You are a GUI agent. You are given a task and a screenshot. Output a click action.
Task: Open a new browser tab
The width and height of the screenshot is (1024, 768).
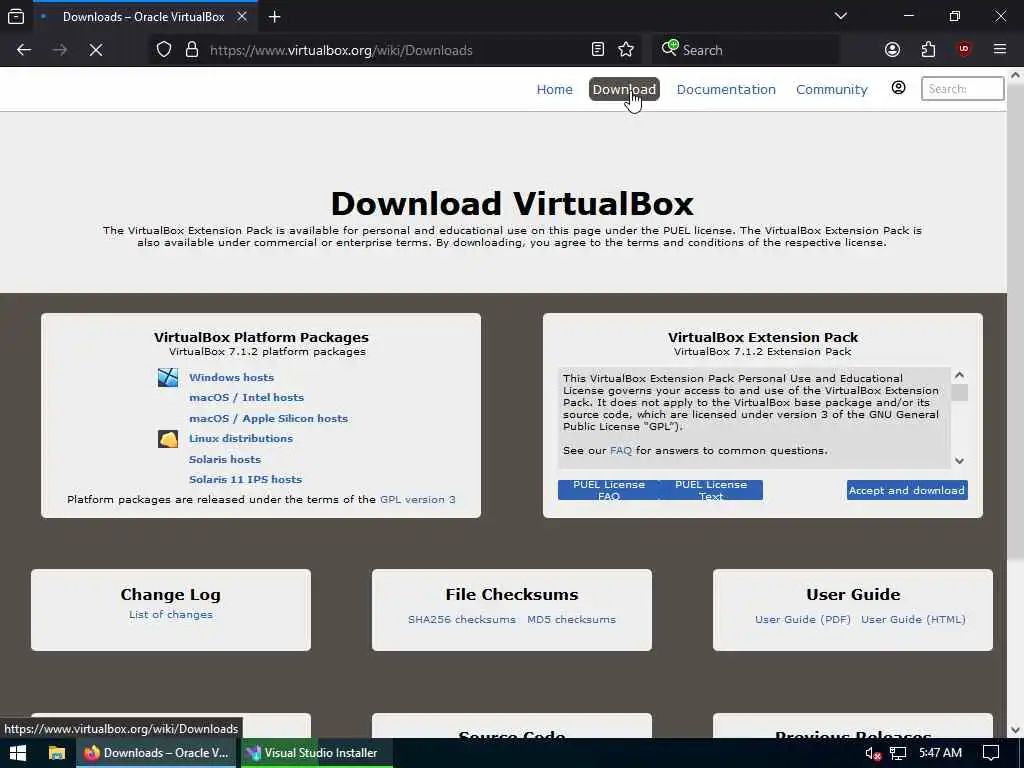coord(274,16)
